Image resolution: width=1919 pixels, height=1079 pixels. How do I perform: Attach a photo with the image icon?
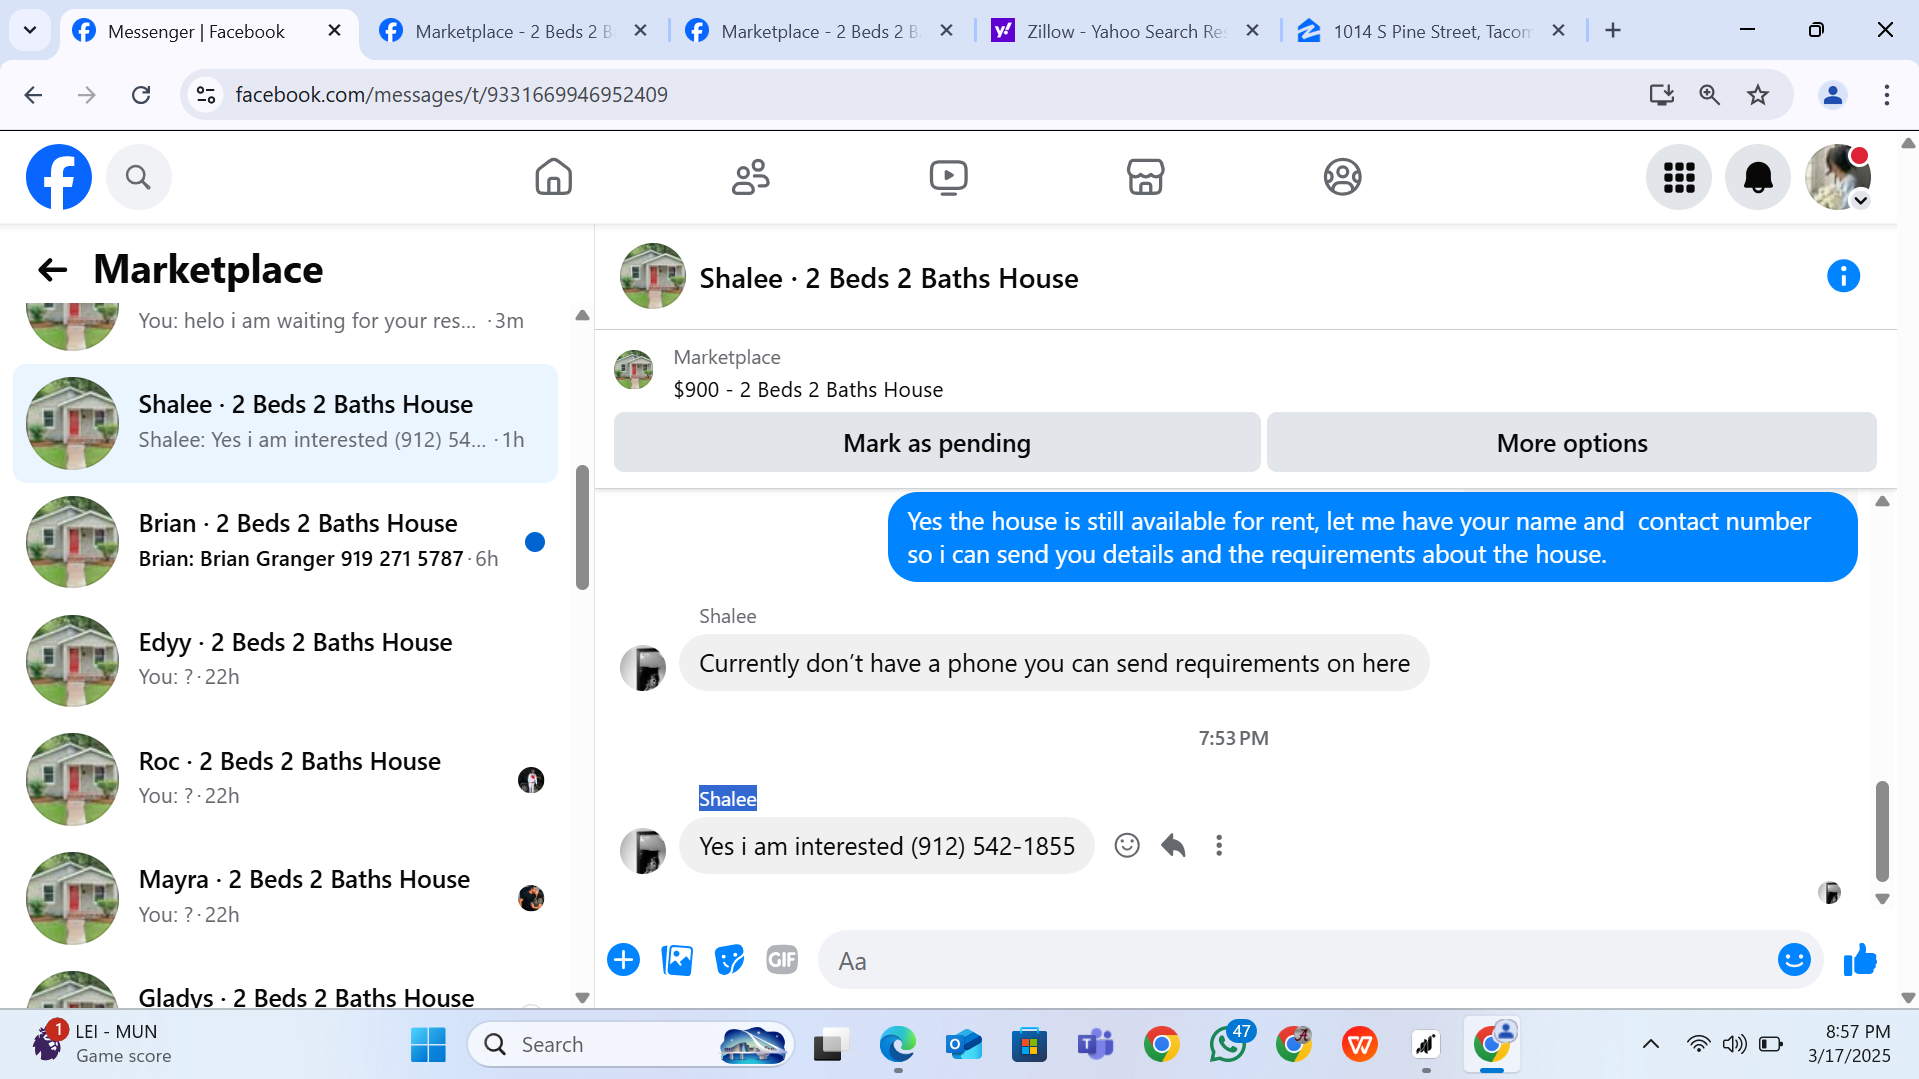point(677,960)
